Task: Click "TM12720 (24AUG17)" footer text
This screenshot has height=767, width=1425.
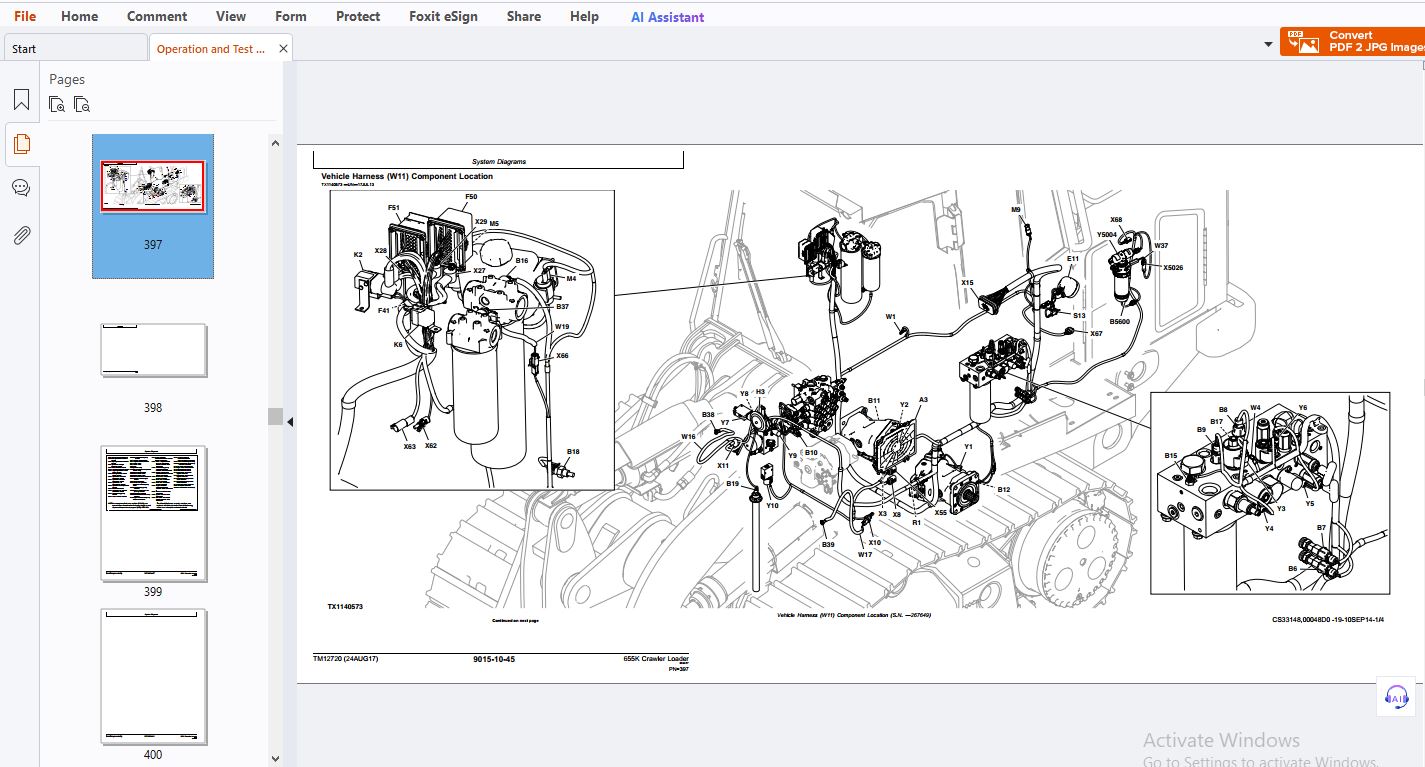Action: tap(346, 659)
